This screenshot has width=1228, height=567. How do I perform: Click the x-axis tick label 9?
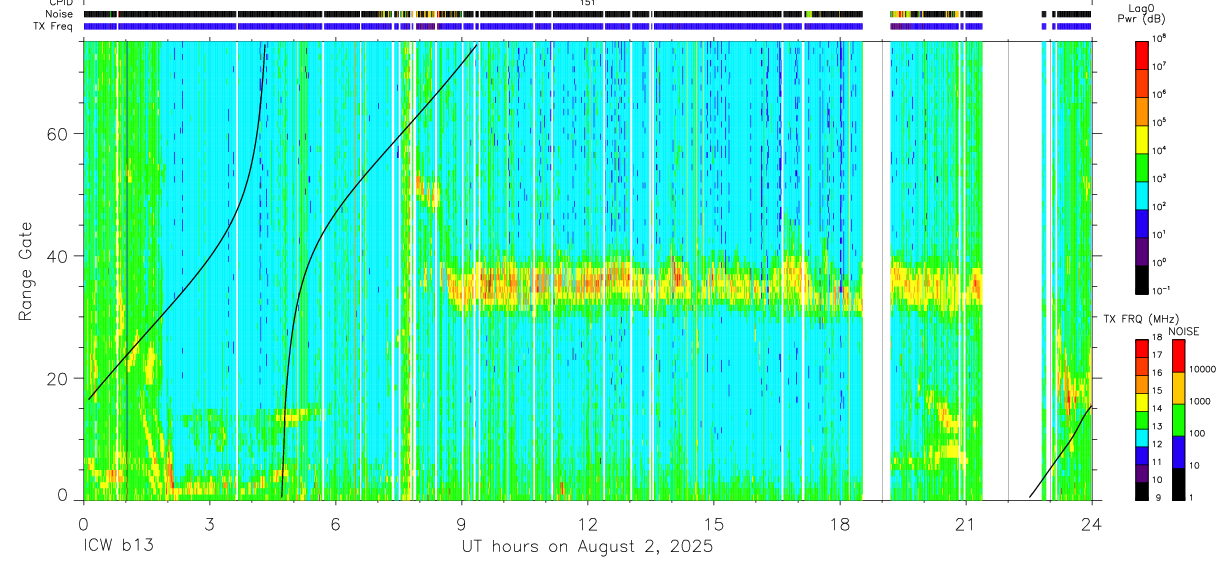[461, 524]
